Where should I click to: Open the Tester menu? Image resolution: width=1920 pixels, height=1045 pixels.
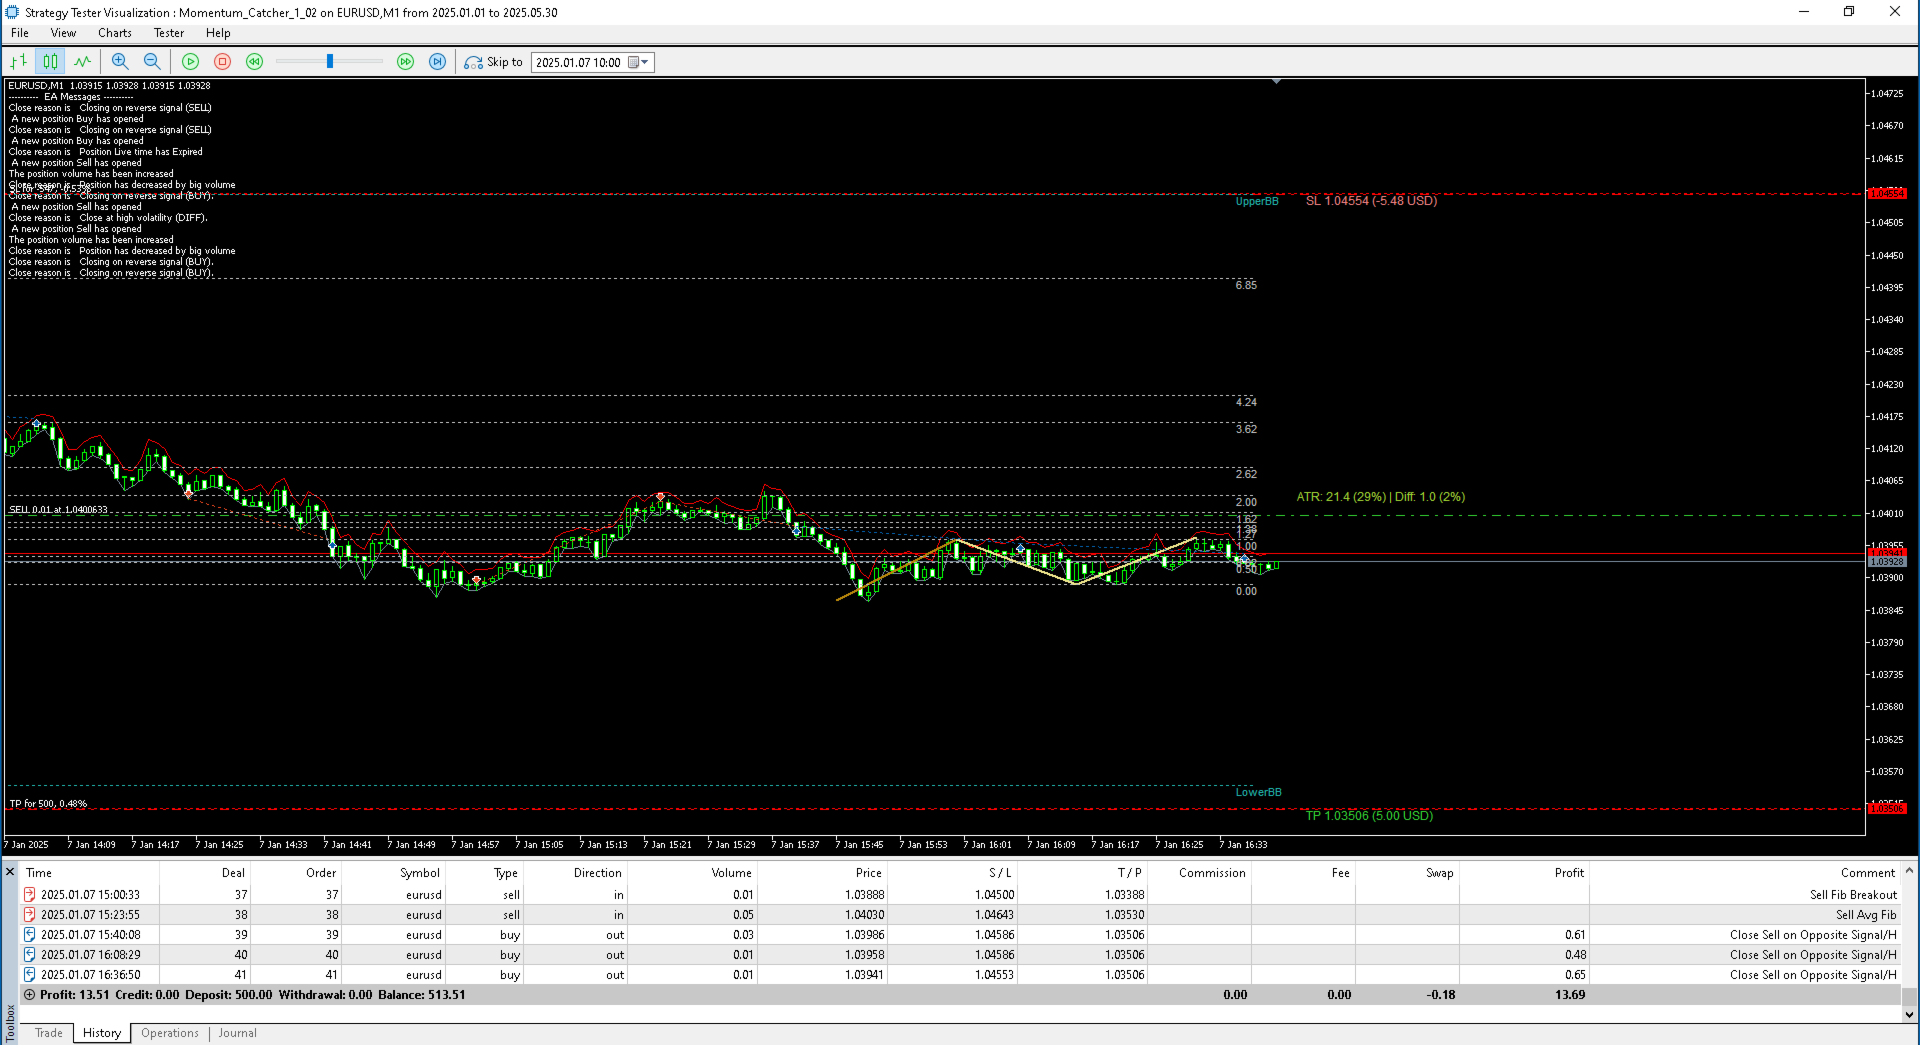[167, 32]
